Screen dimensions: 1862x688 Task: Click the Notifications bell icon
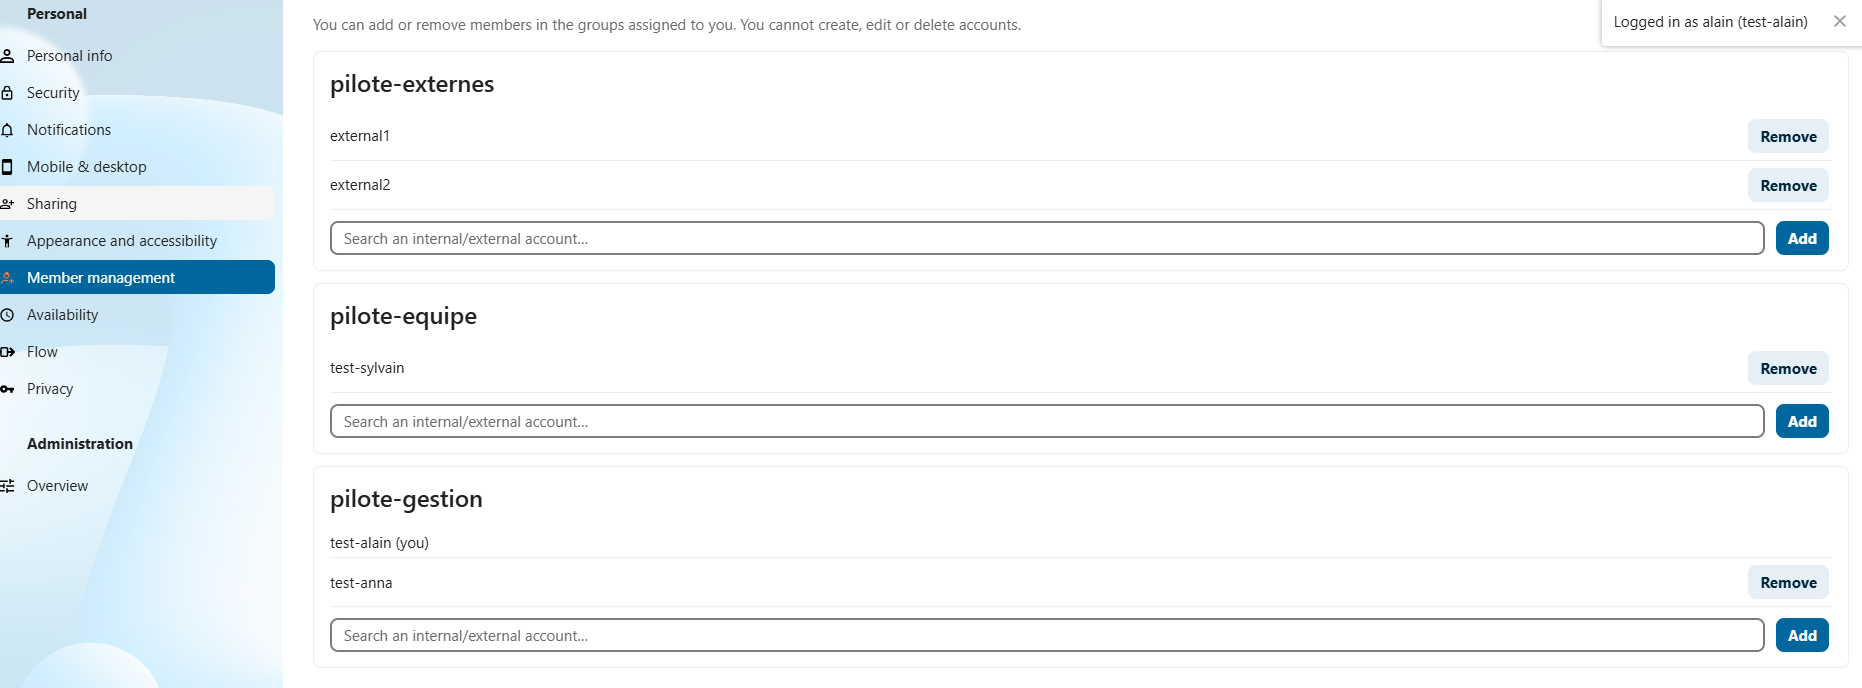click(x=7, y=130)
